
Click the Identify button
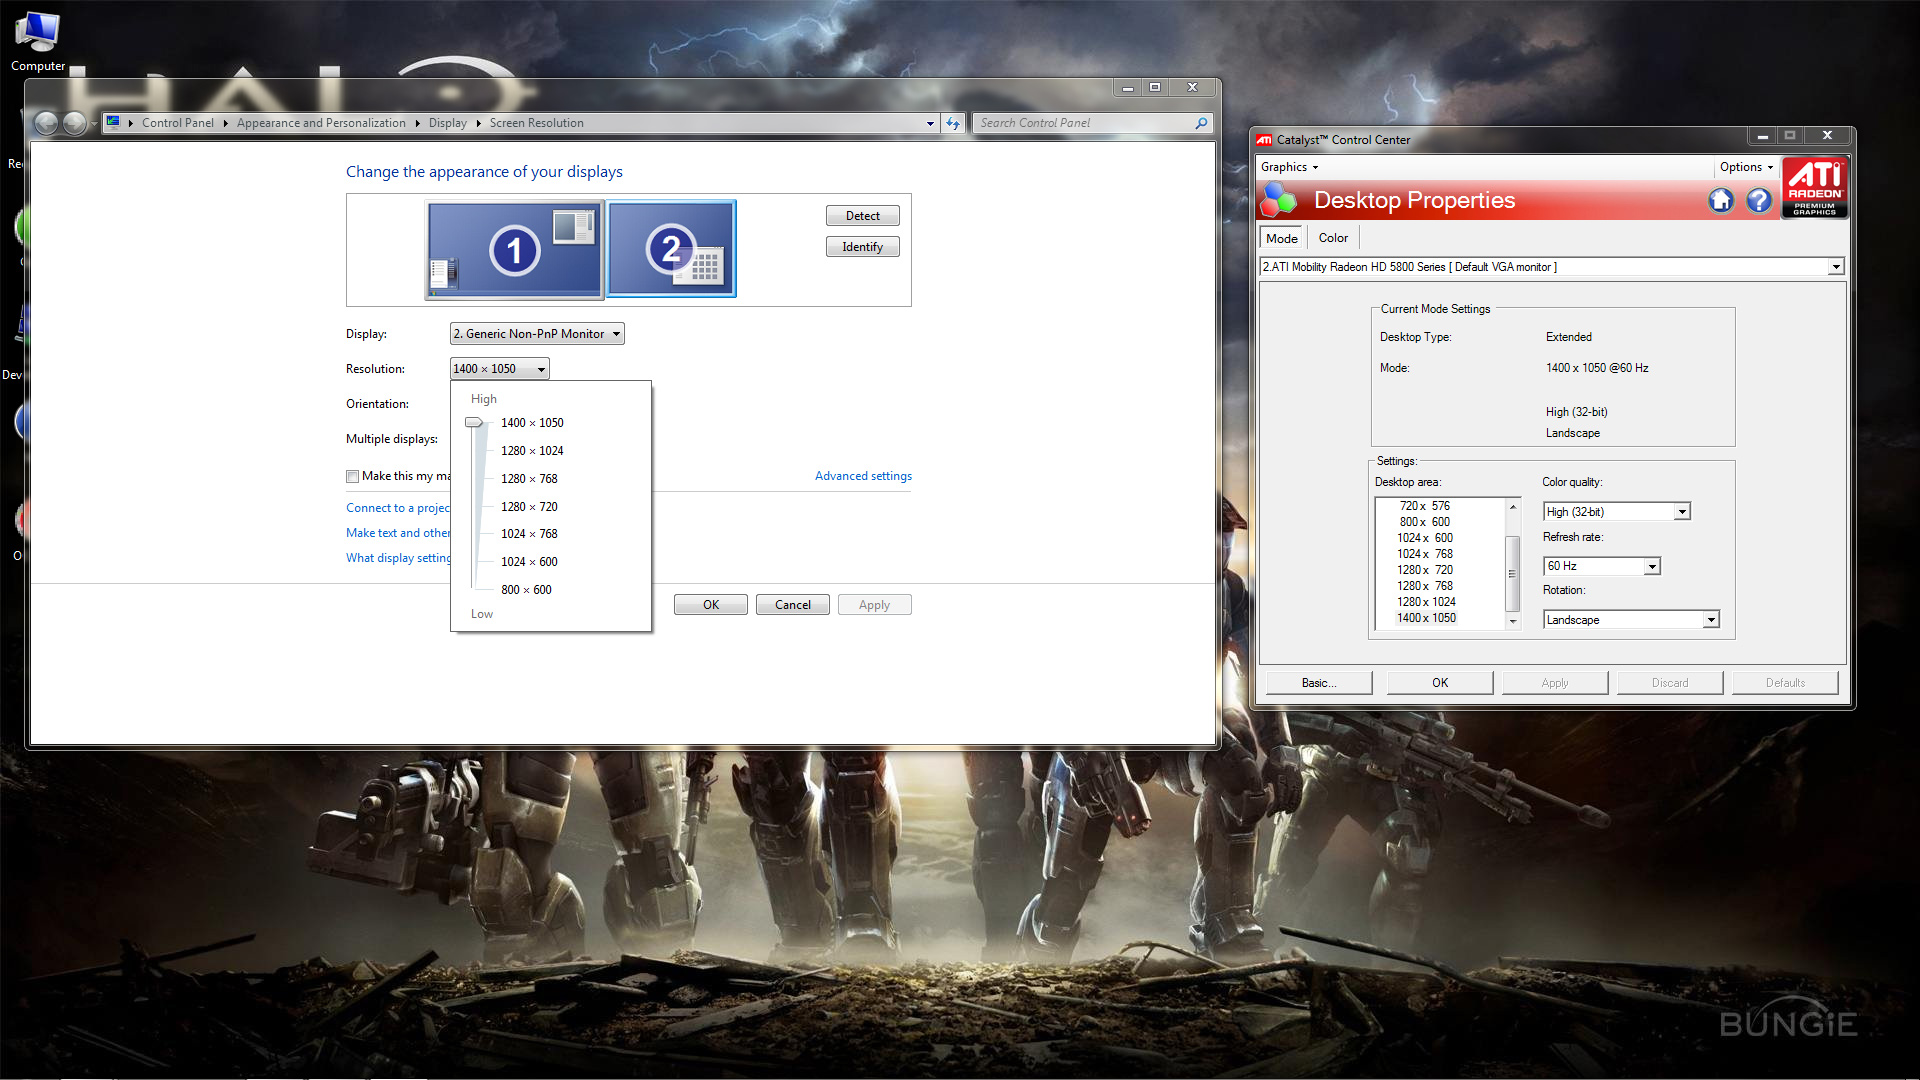[862, 247]
